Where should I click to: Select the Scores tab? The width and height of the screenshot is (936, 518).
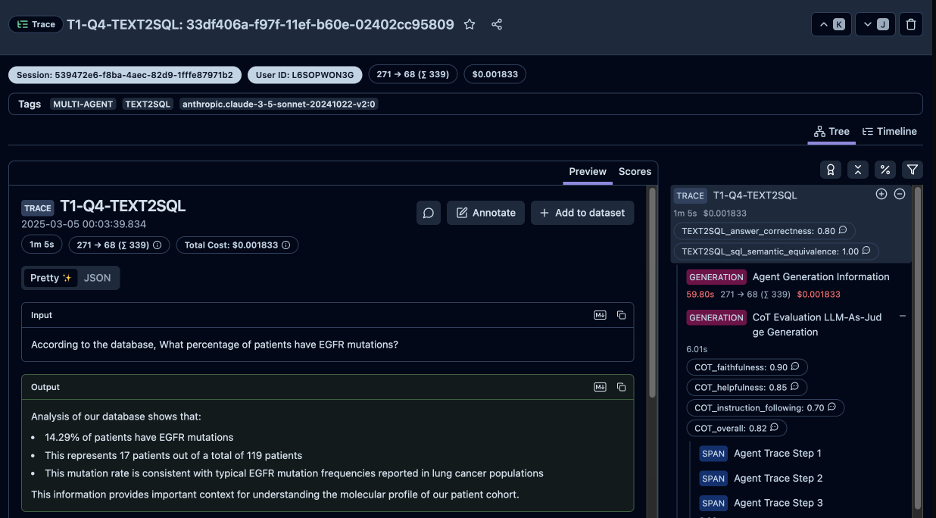coord(635,171)
